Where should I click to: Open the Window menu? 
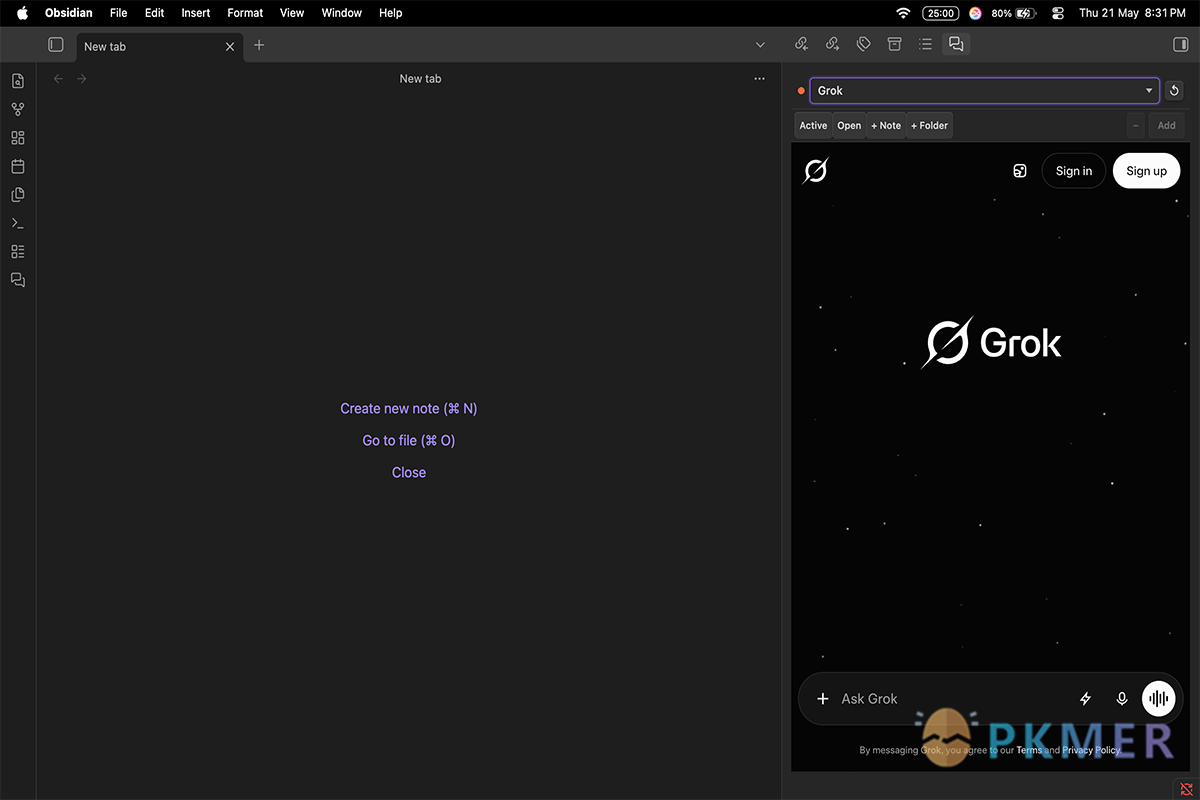pos(342,13)
